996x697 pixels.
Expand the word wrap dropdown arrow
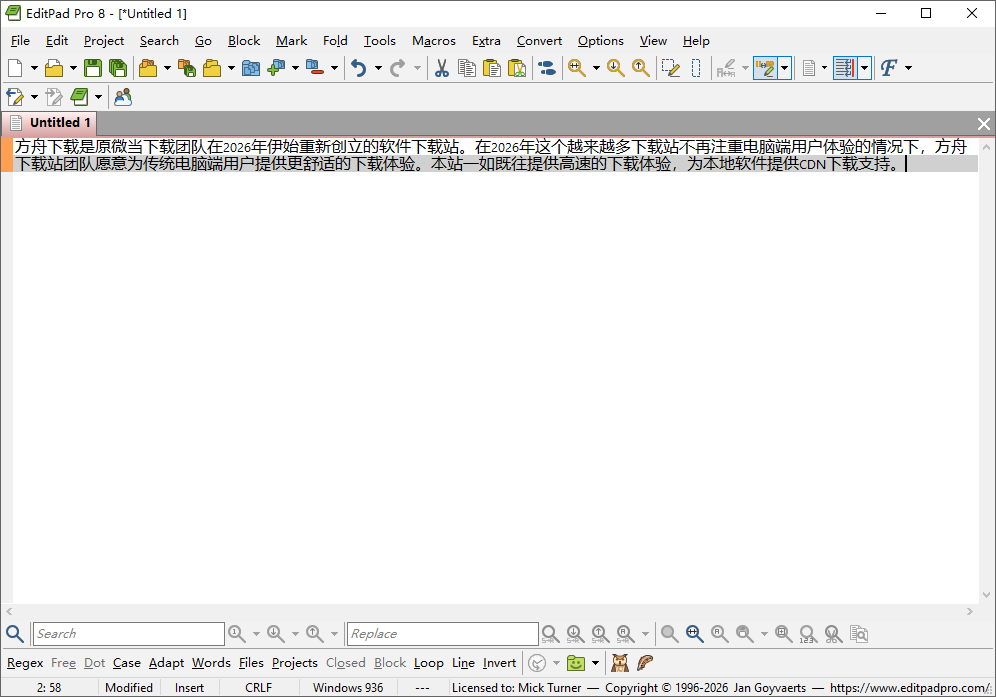tap(865, 68)
